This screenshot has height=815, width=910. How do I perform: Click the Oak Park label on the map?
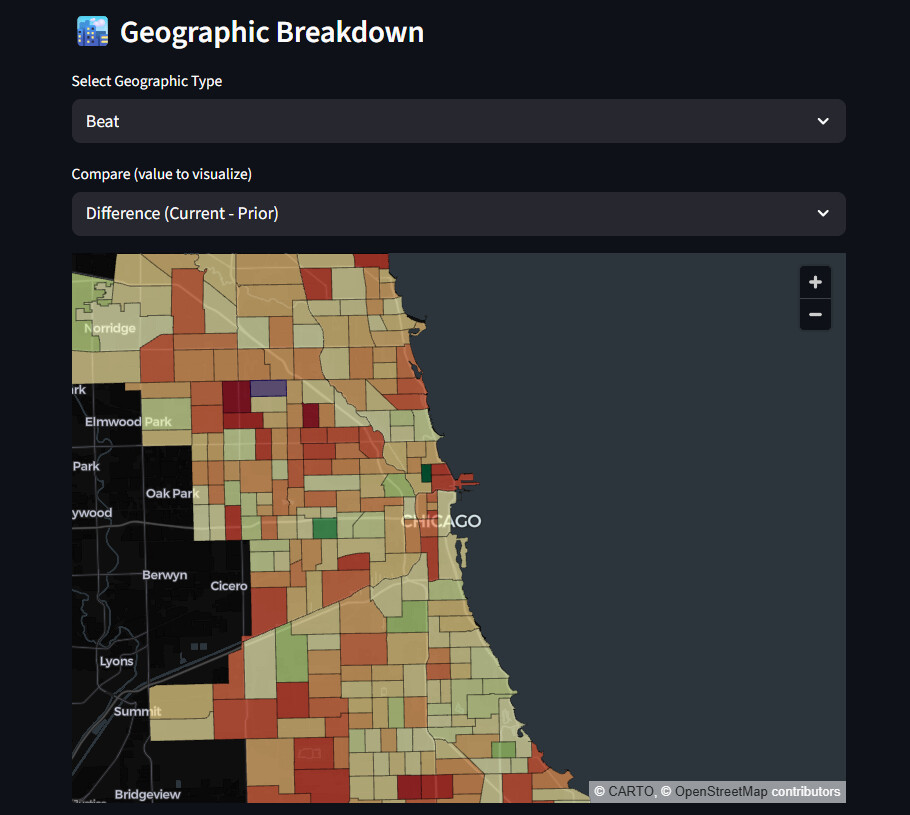[x=172, y=493]
